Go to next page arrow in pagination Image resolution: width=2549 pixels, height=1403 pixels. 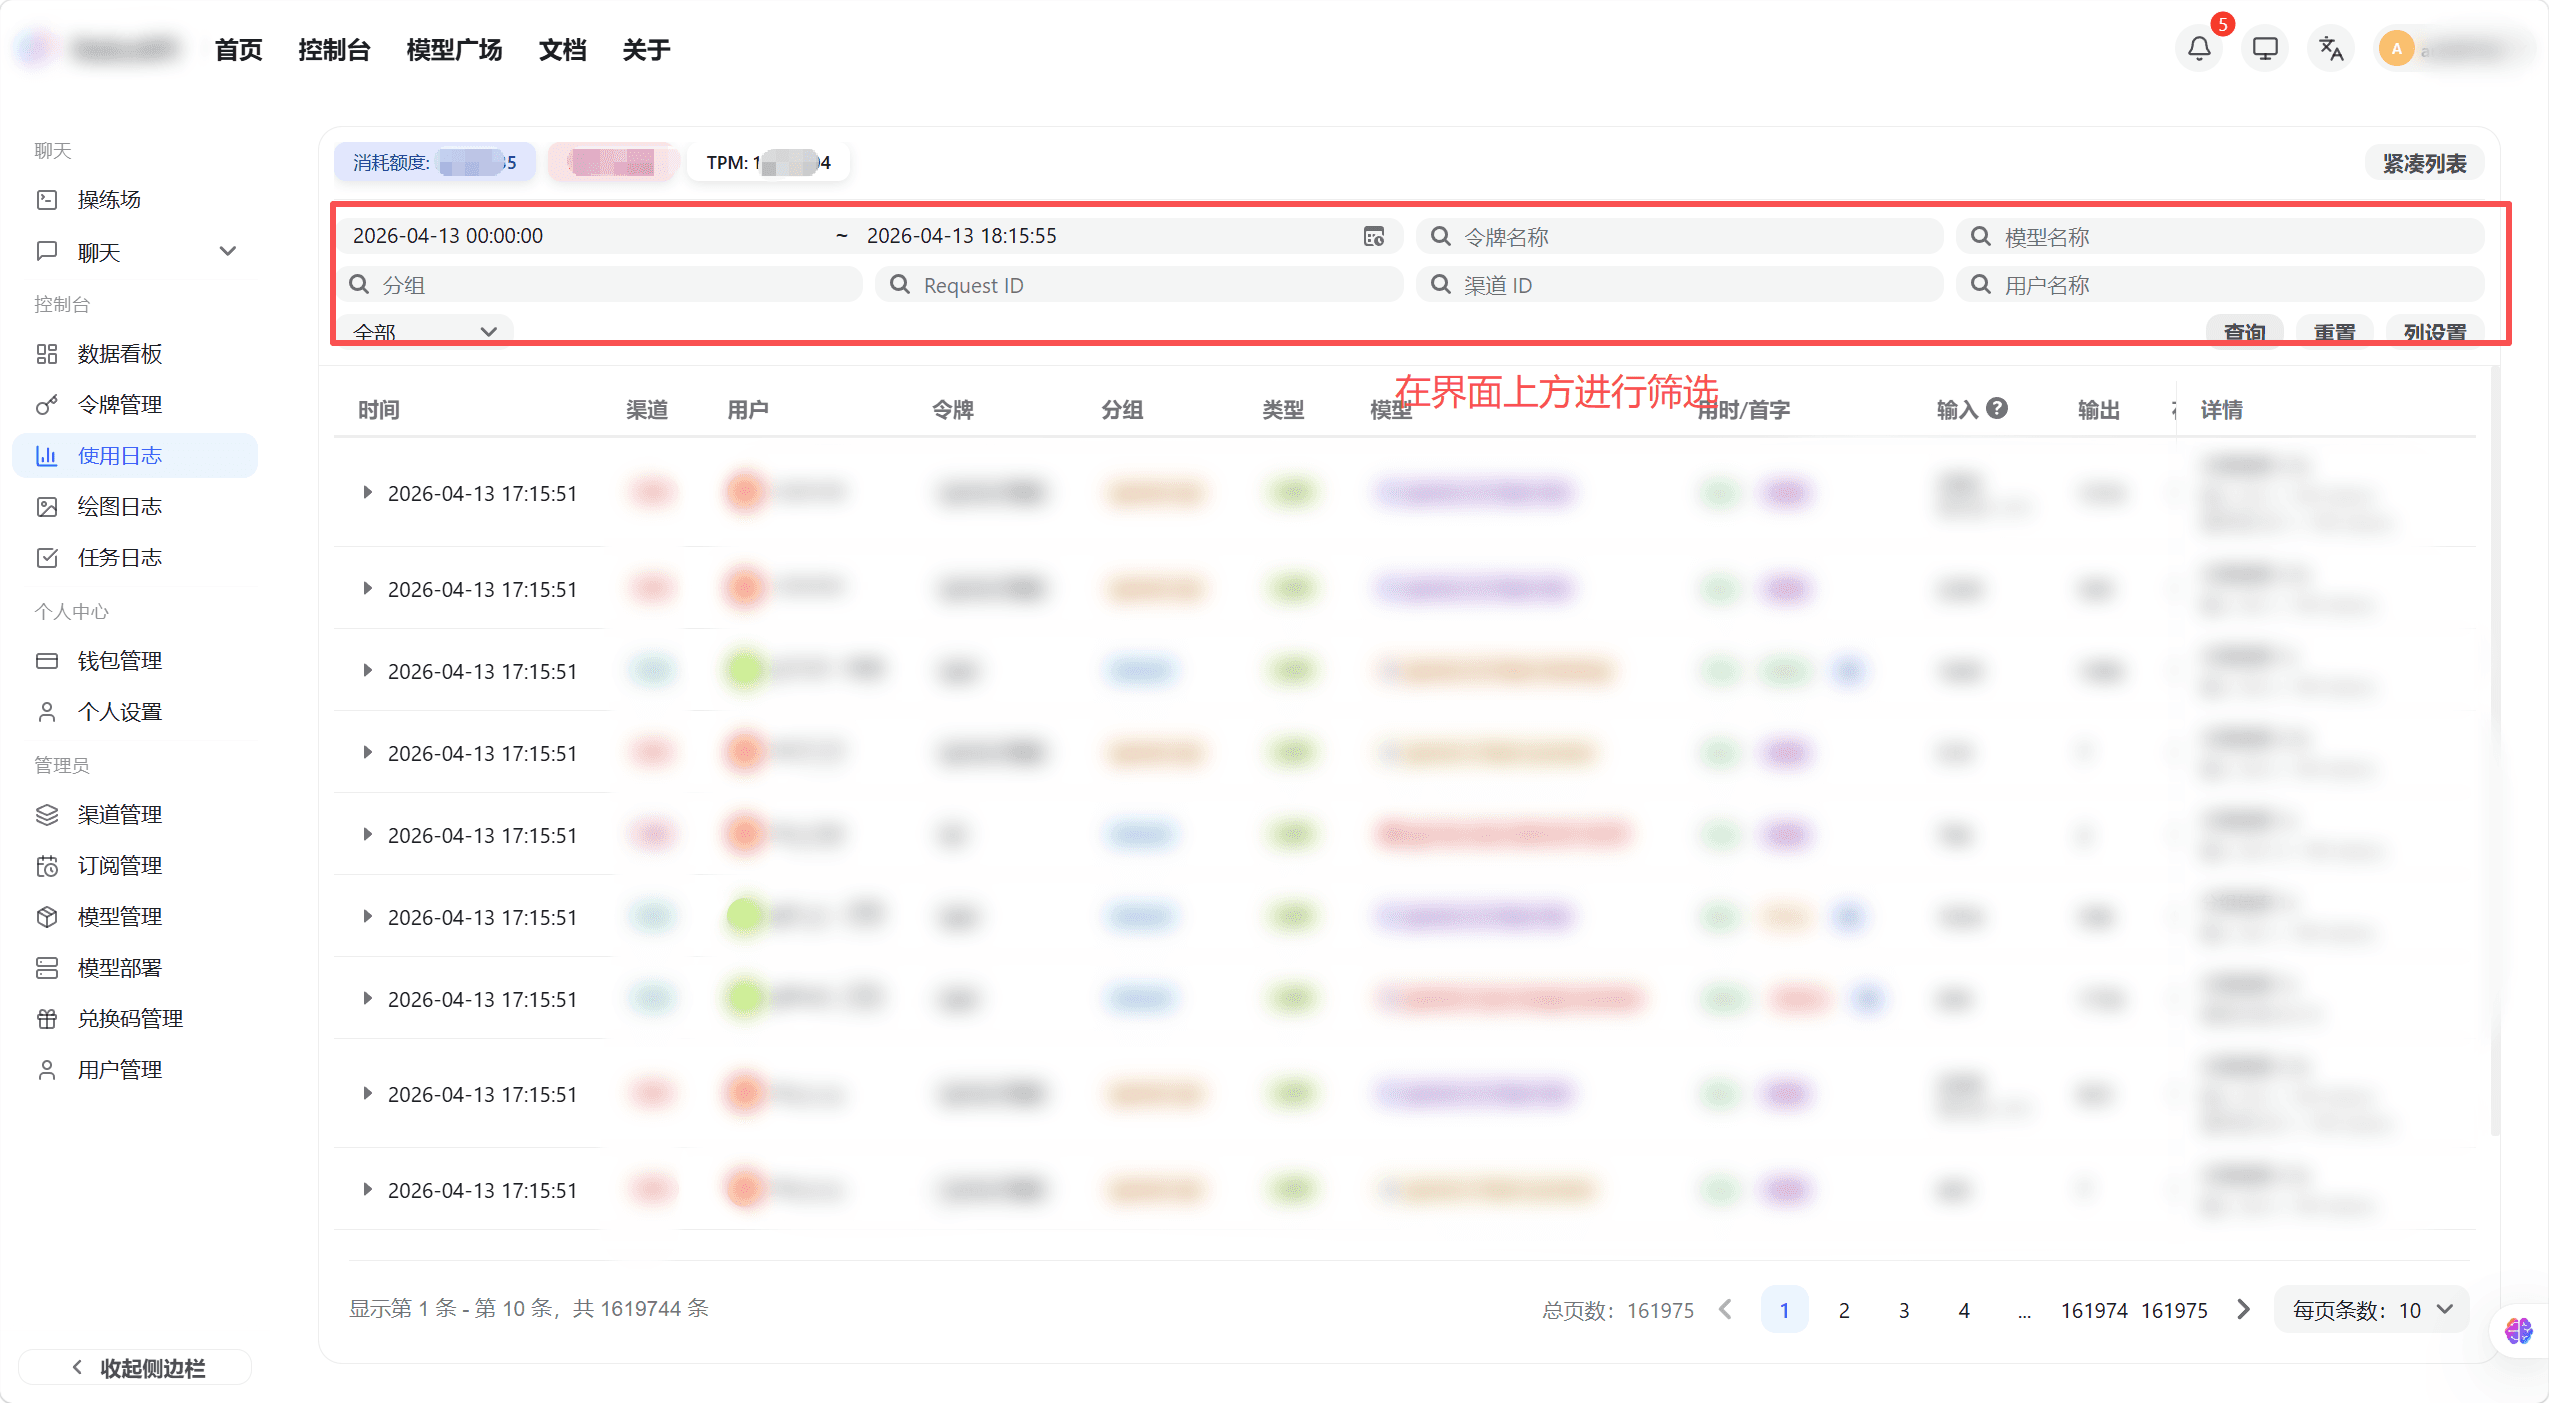[2243, 1310]
